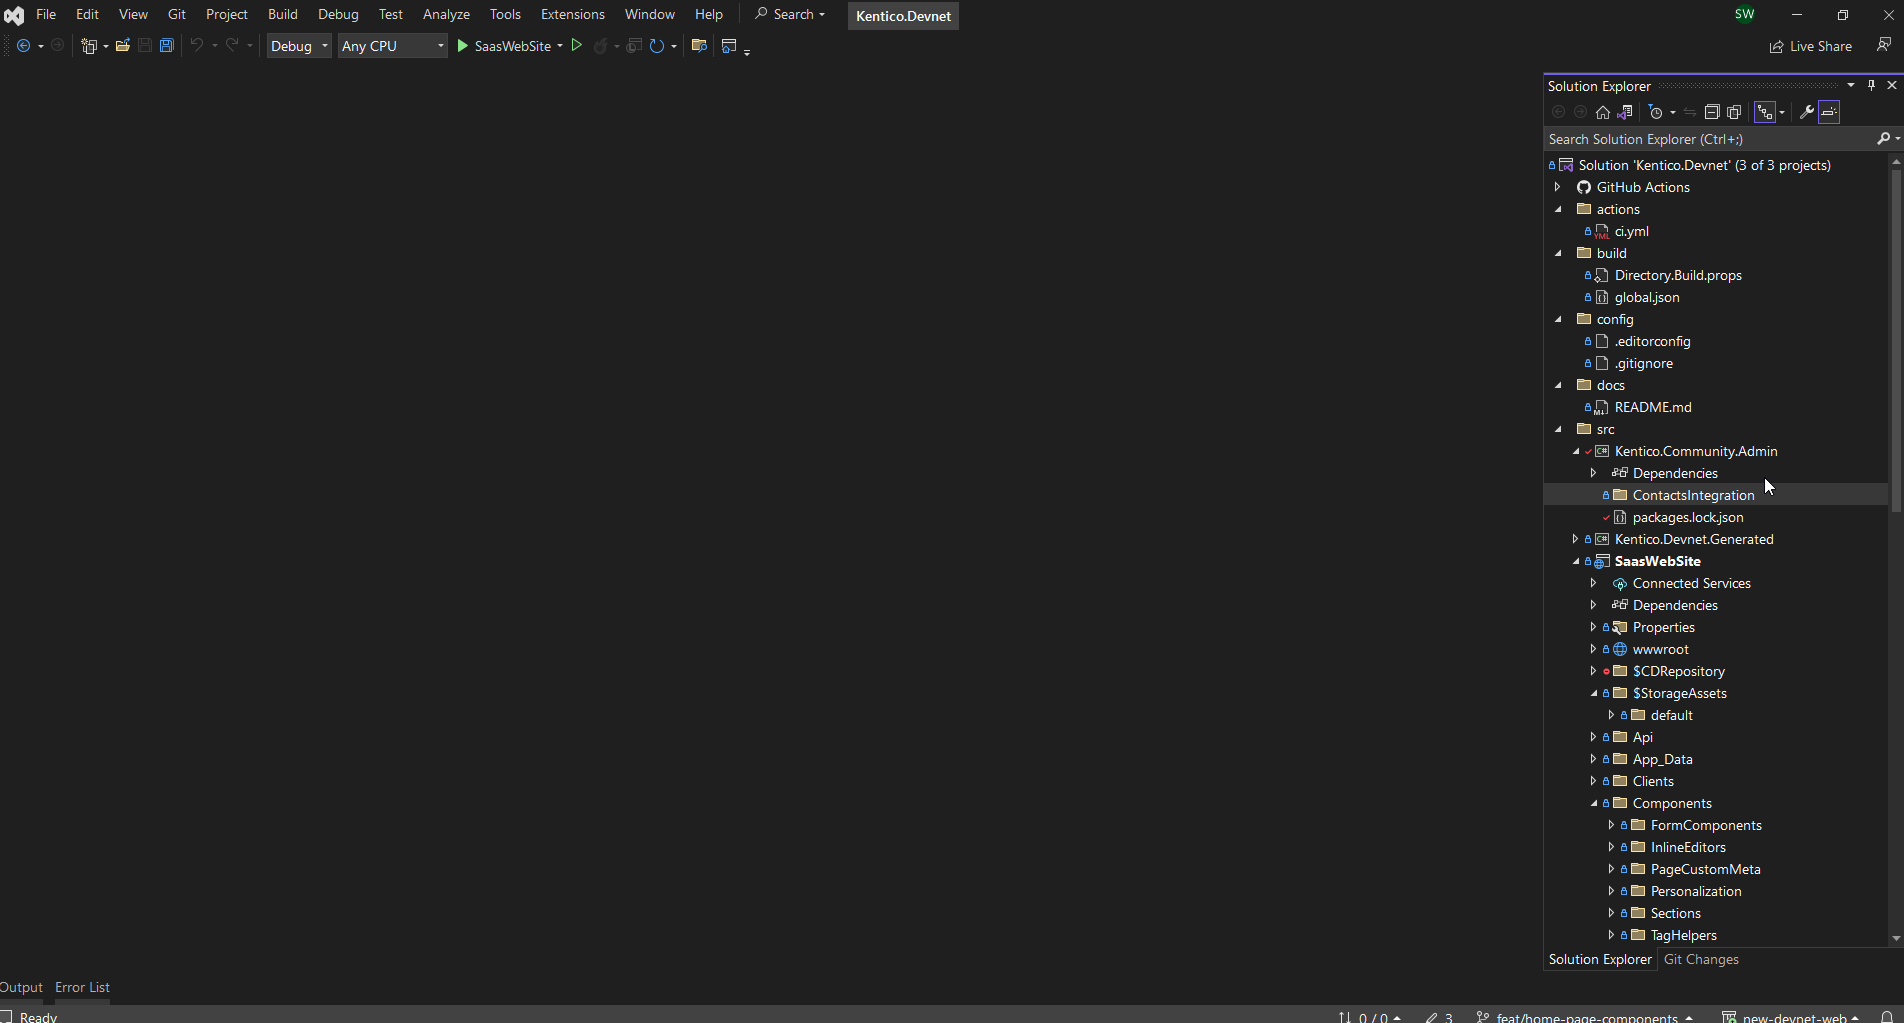The image size is (1904, 1023).
Task: Open the SW account badge
Action: [1745, 14]
